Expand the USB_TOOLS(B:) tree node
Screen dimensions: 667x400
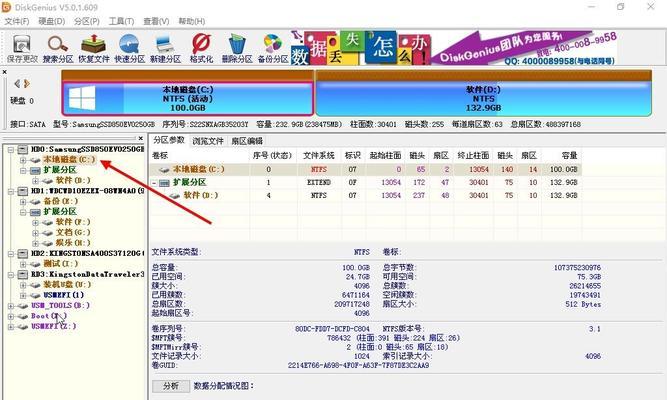[11, 306]
